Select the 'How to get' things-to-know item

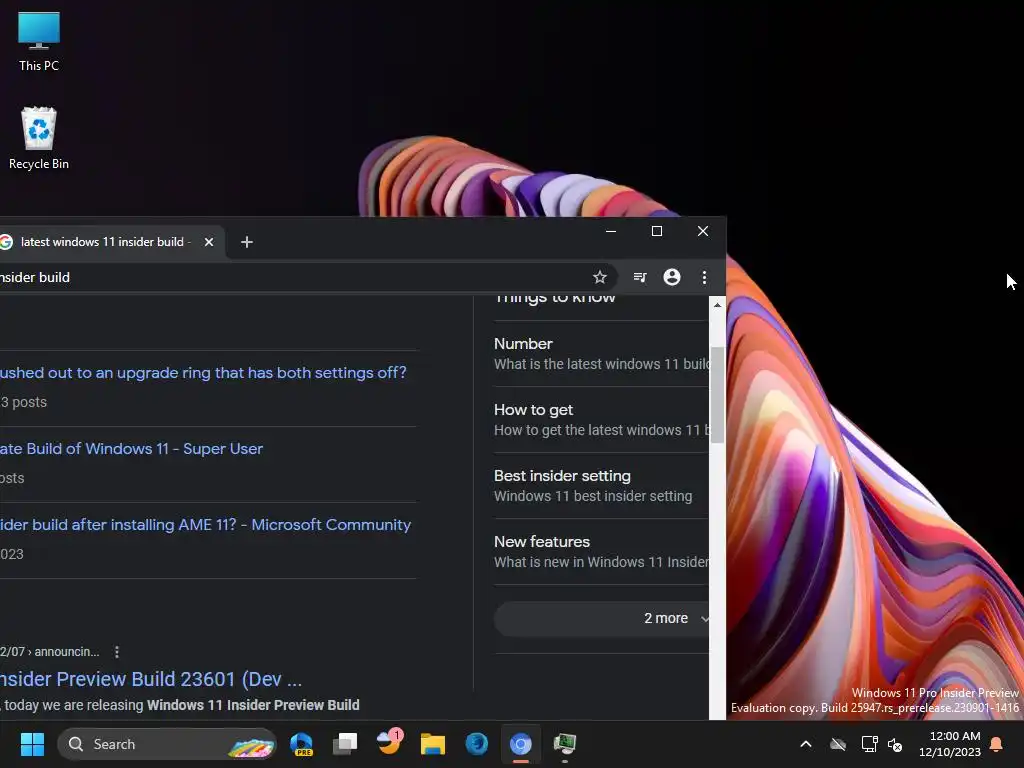[x=601, y=419]
